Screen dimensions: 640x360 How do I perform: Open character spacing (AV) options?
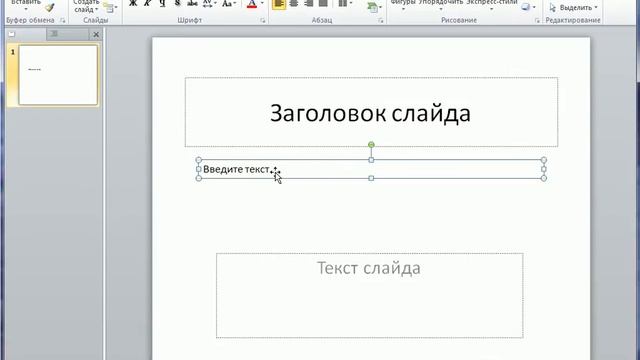point(209,4)
